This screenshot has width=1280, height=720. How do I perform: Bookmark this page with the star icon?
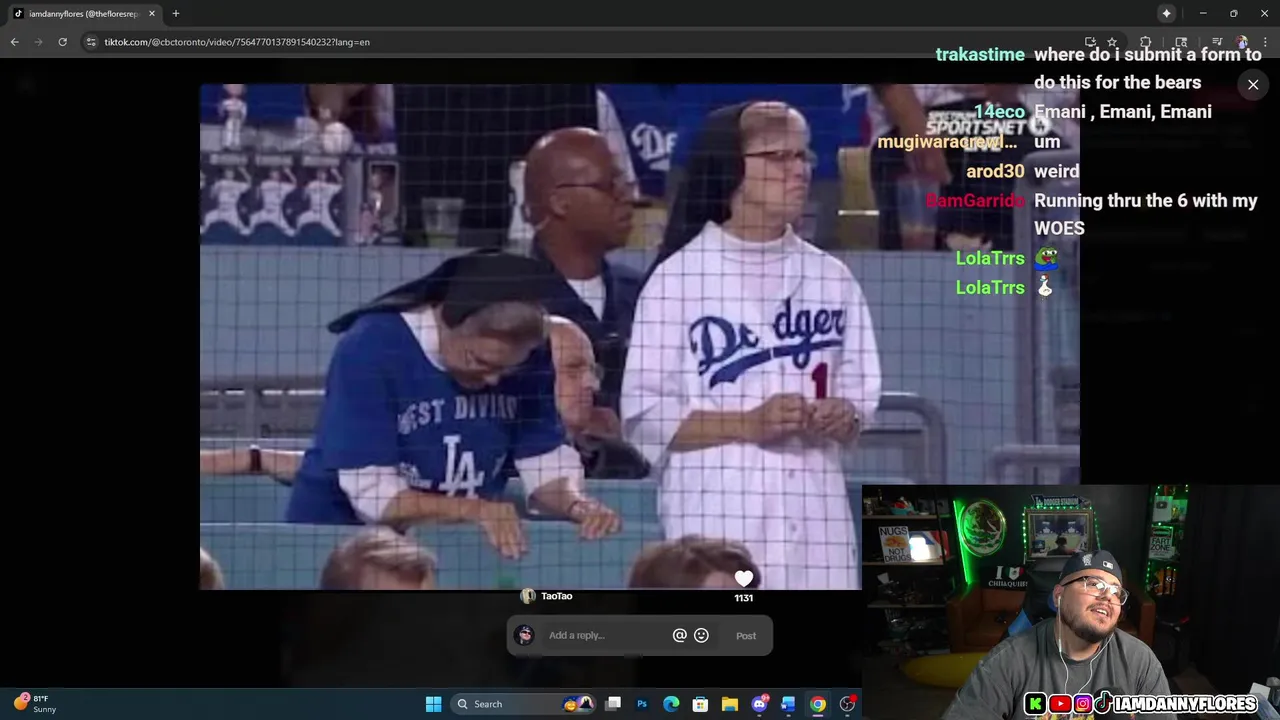pos(1112,42)
